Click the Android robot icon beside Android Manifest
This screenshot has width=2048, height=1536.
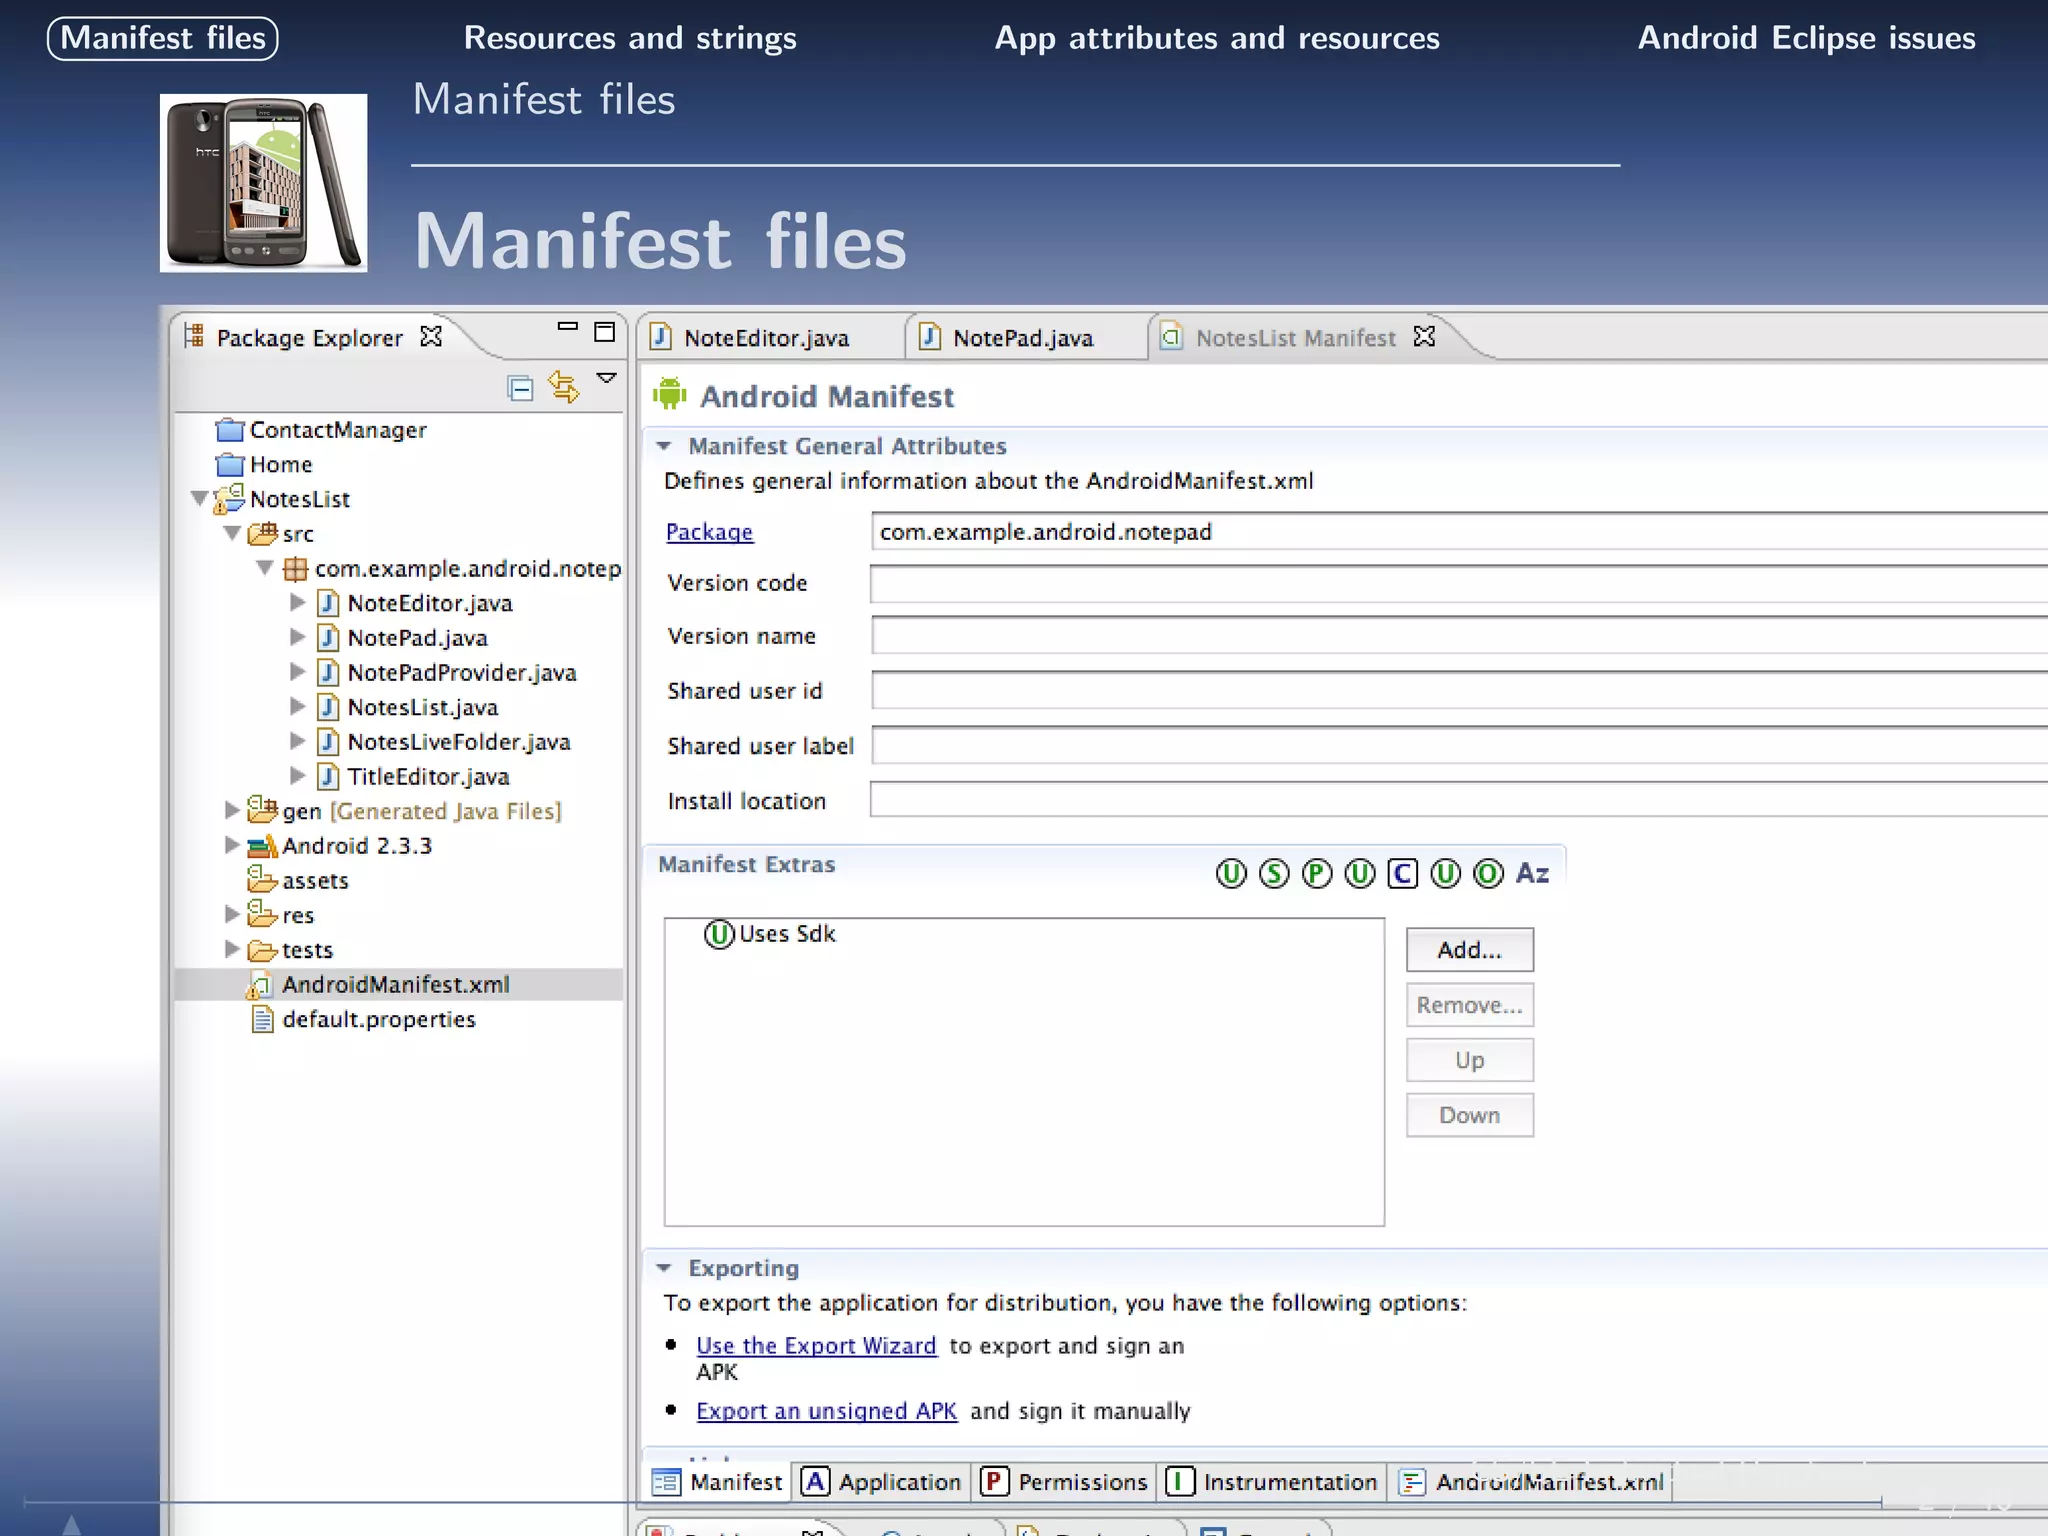coord(670,396)
